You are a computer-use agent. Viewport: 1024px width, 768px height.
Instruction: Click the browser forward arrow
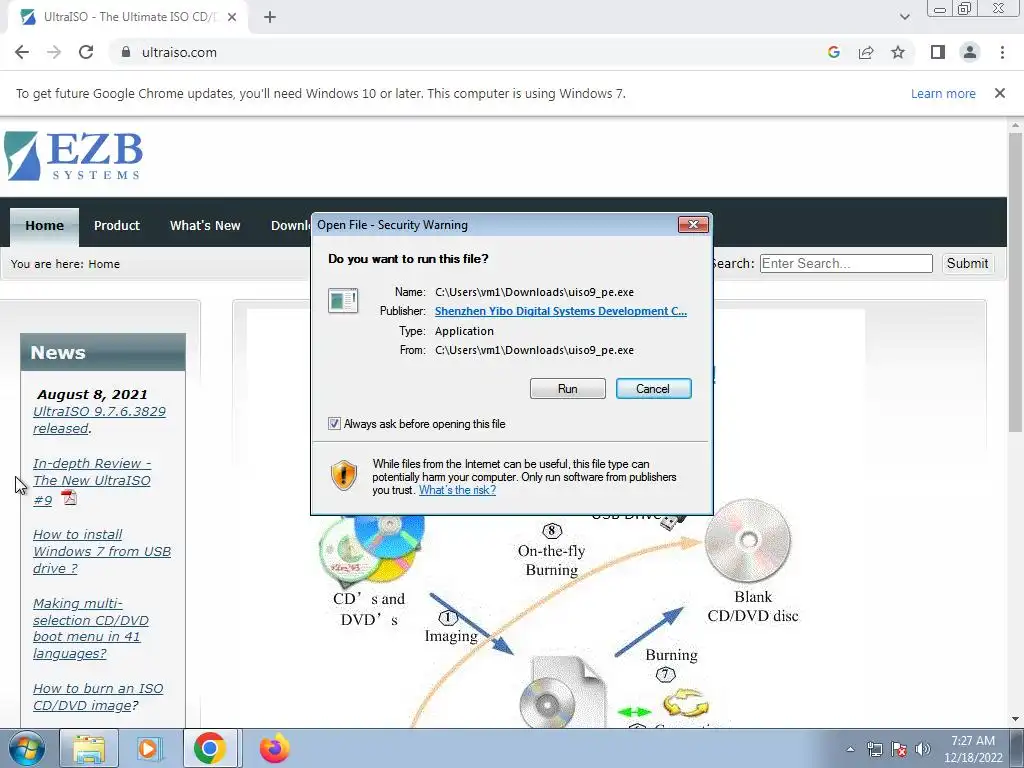point(54,52)
